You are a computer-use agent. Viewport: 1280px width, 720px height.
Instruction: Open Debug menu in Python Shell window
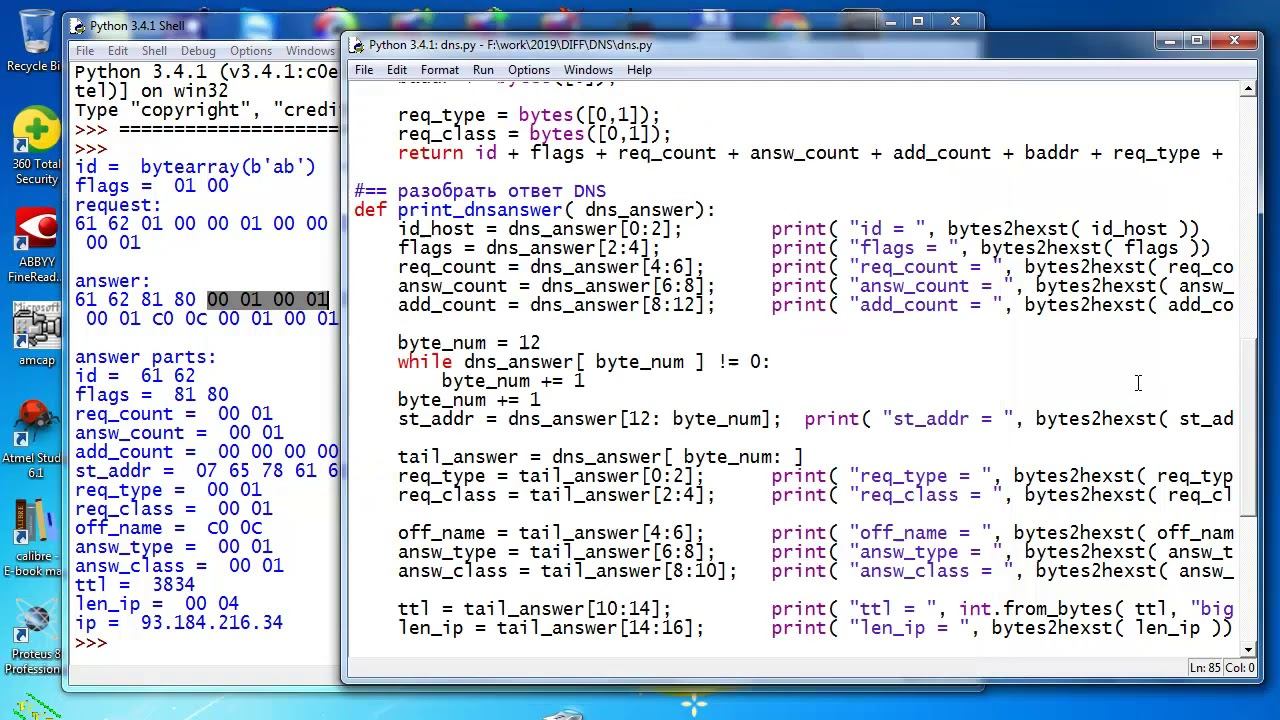[198, 51]
